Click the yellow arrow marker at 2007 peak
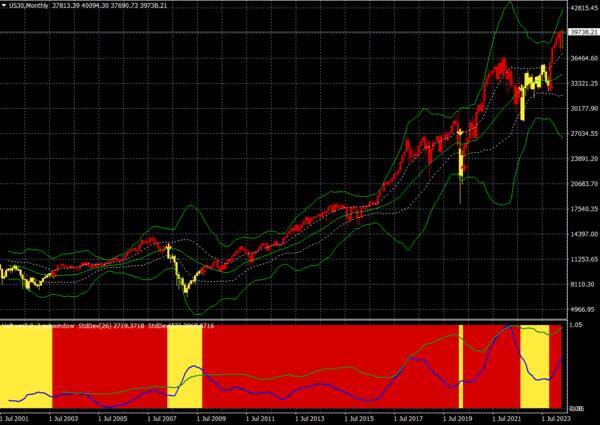 [168, 248]
